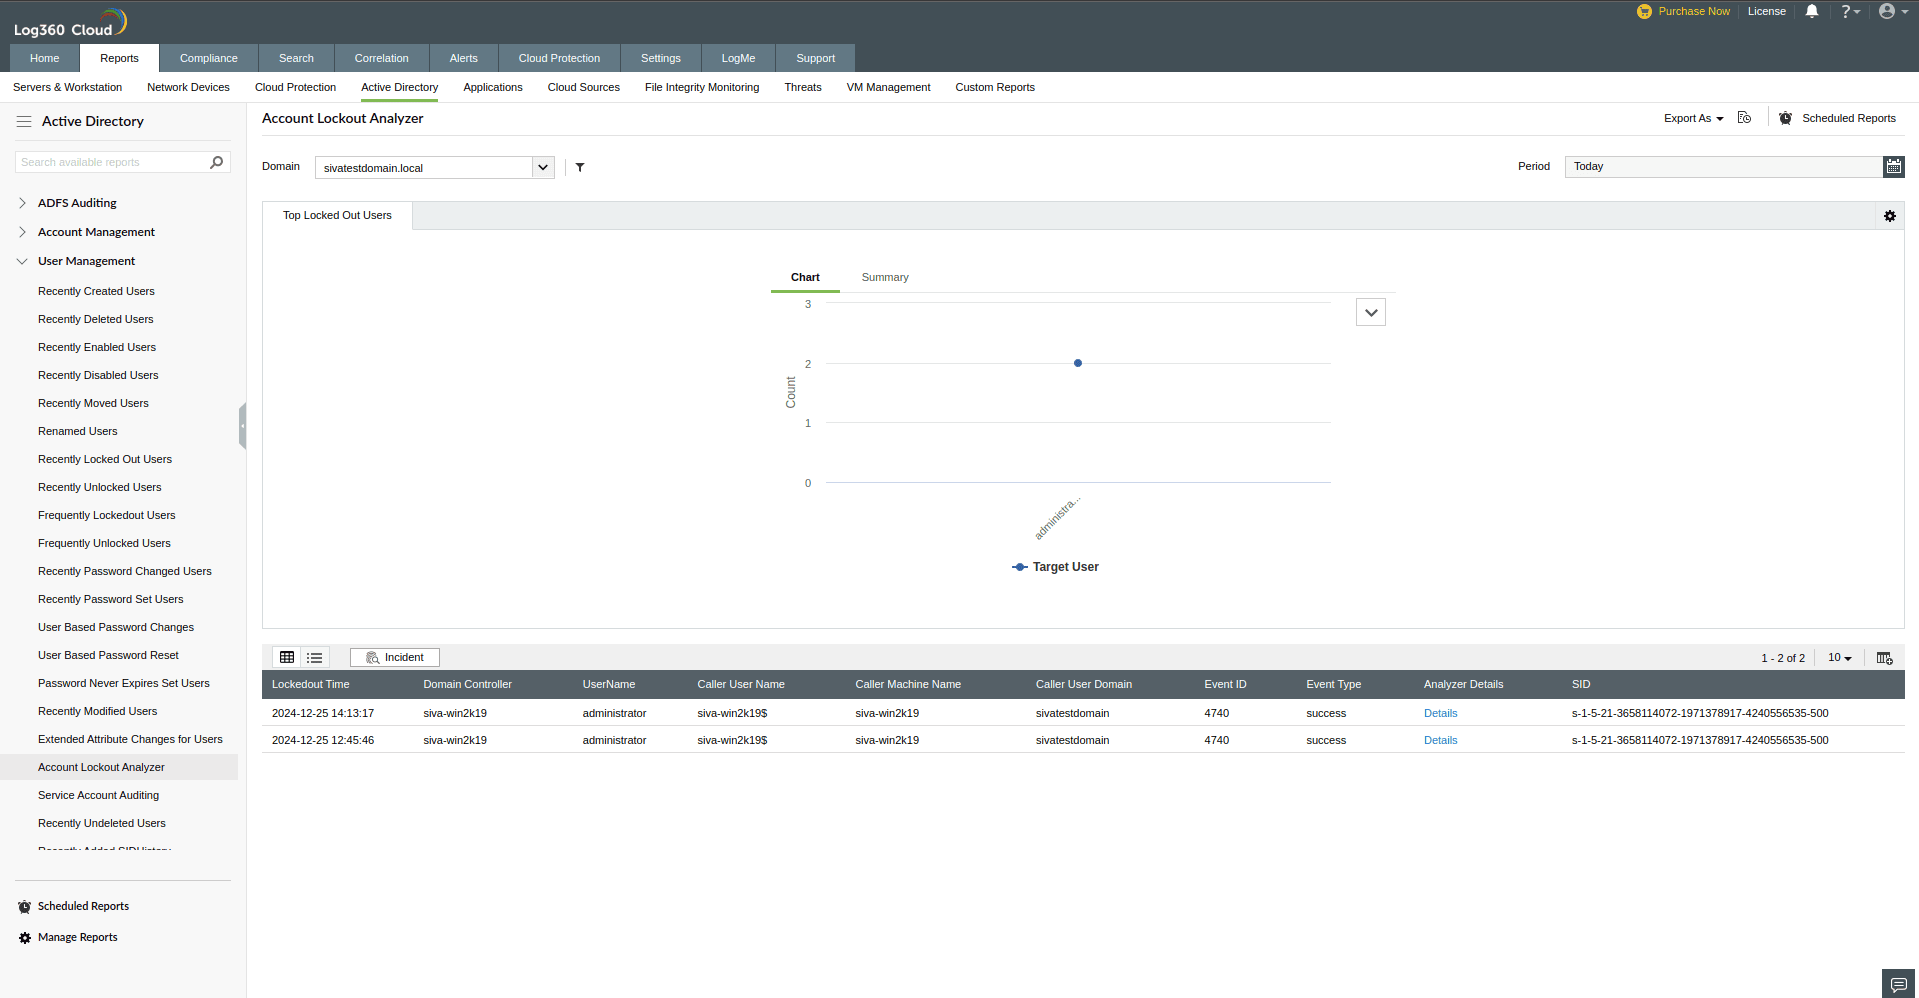Switch to the Compliance tab
This screenshot has height=998, width=1919.
pos(209,58)
